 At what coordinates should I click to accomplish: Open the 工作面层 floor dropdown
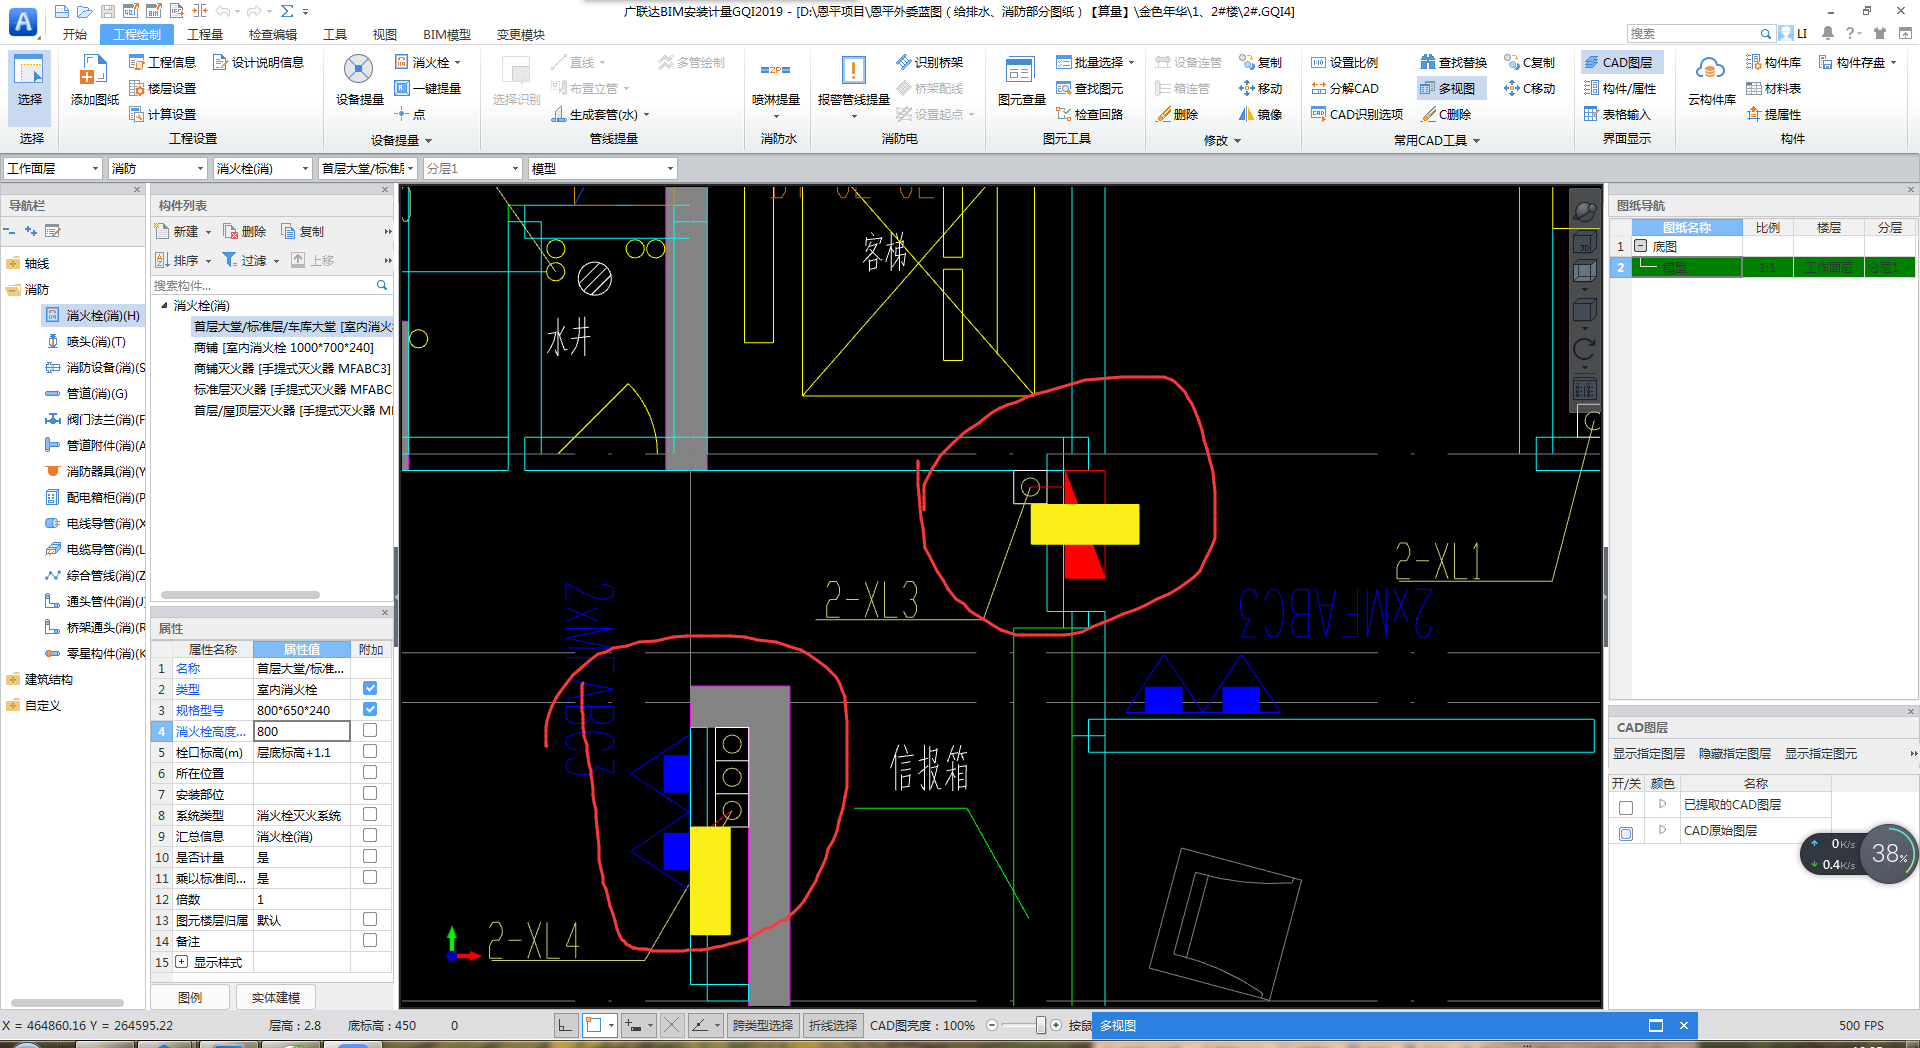(53, 168)
